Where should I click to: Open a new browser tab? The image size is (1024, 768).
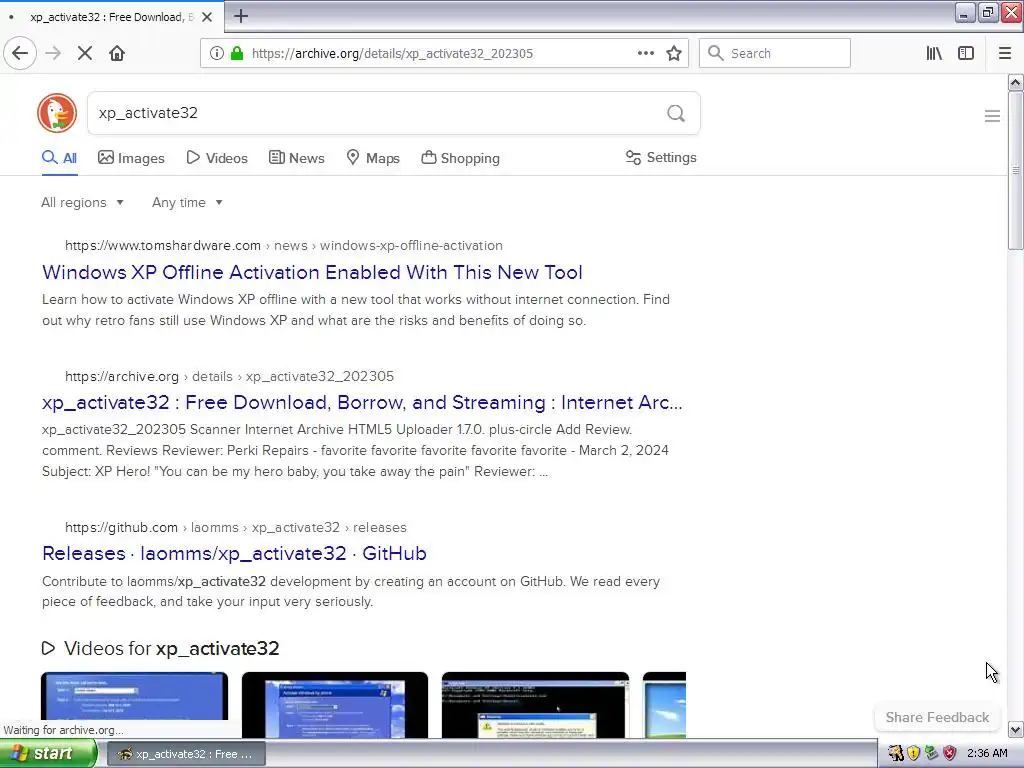click(x=240, y=16)
